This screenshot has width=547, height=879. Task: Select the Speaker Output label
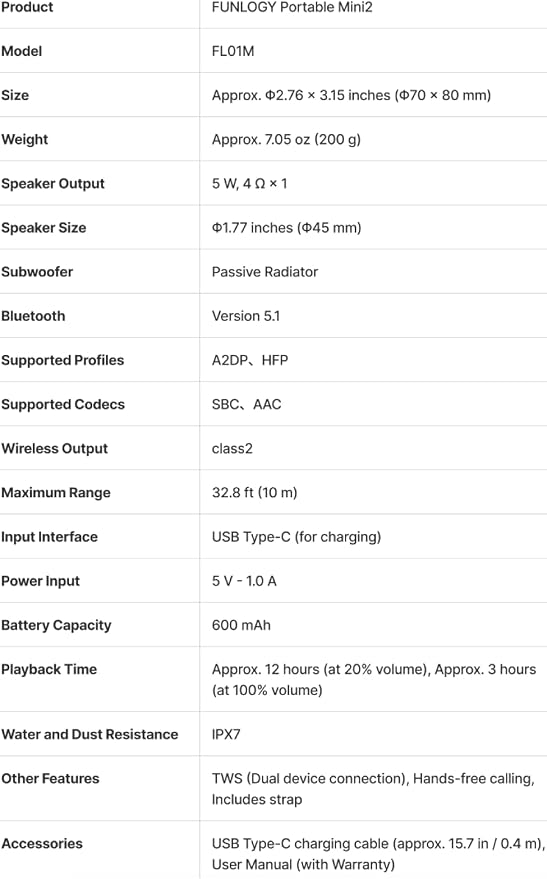(53, 184)
